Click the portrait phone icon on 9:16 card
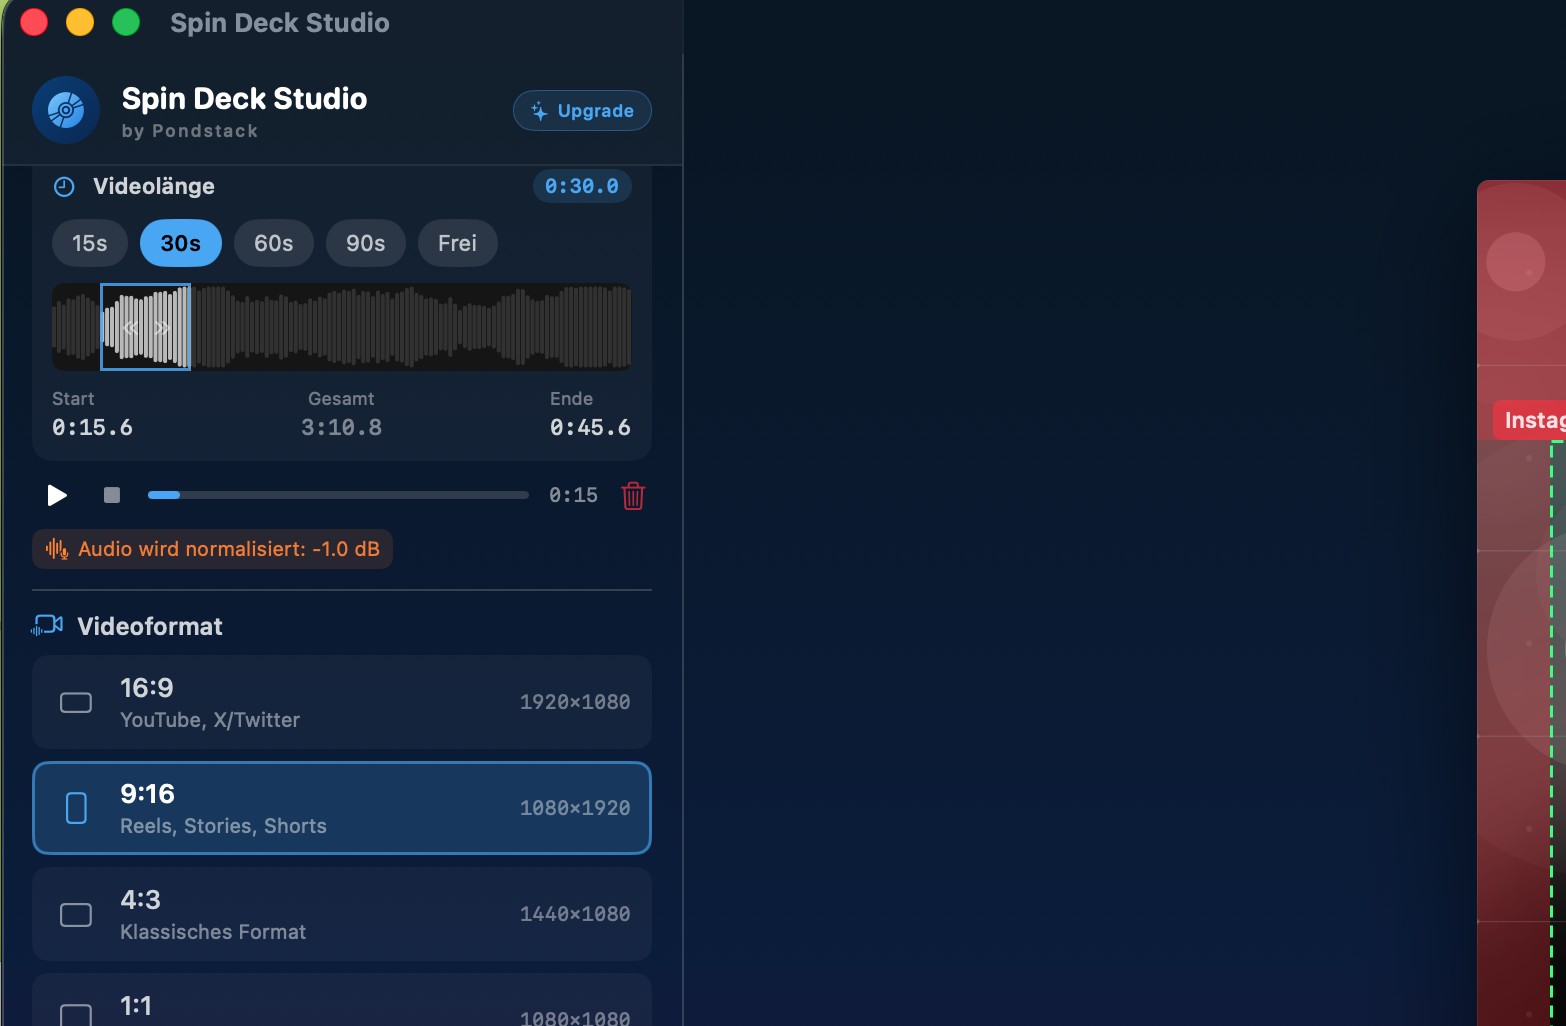The image size is (1566, 1026). click(x=76, y=808)
